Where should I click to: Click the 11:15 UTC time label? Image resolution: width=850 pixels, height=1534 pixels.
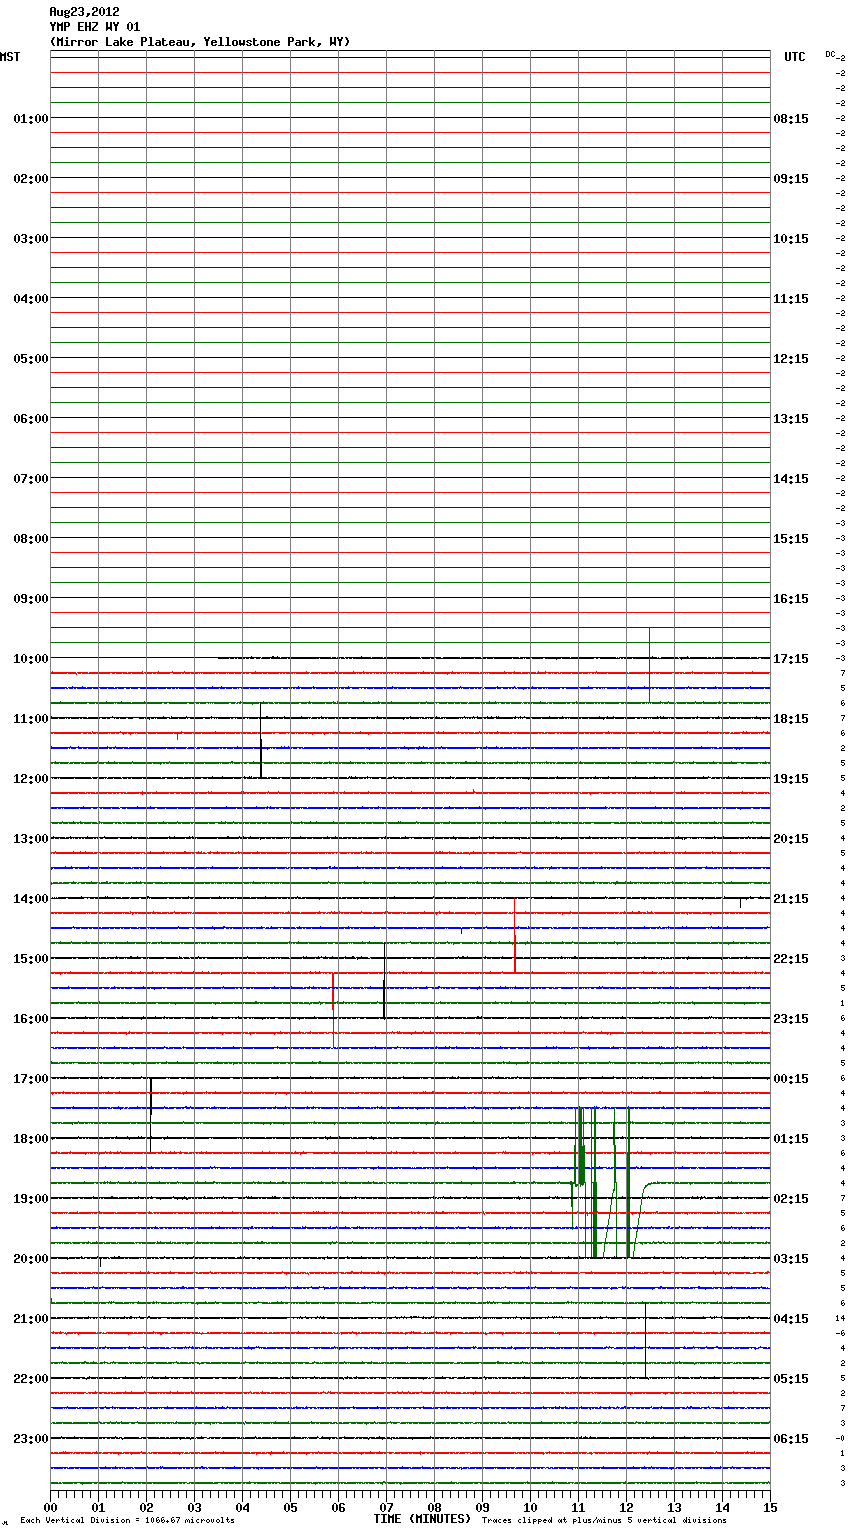tap(791, 299)
